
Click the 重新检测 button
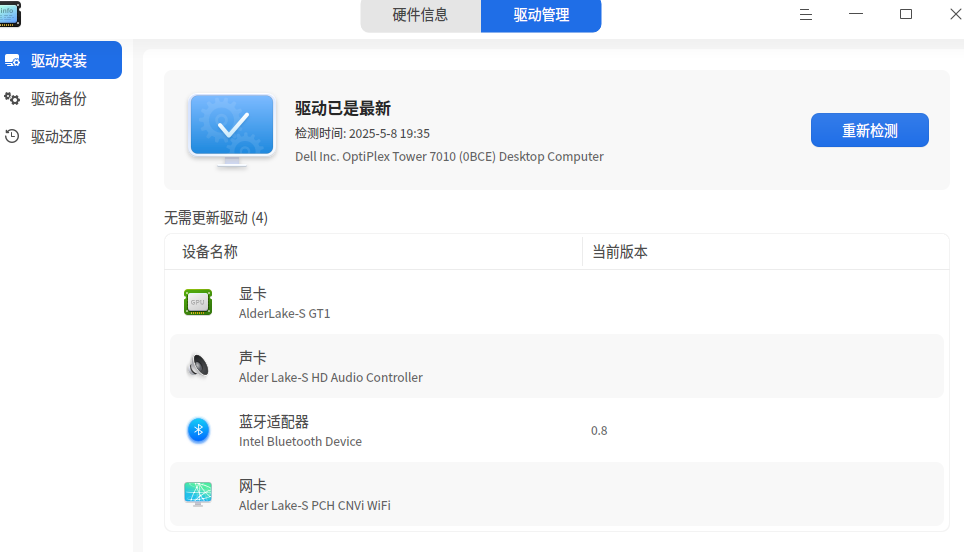tap(869, 130)
